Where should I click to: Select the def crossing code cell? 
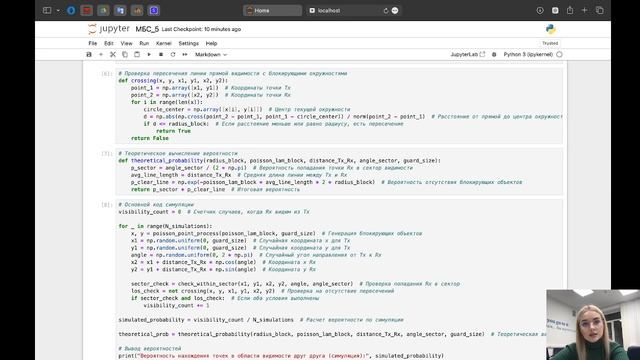point(339,106)
